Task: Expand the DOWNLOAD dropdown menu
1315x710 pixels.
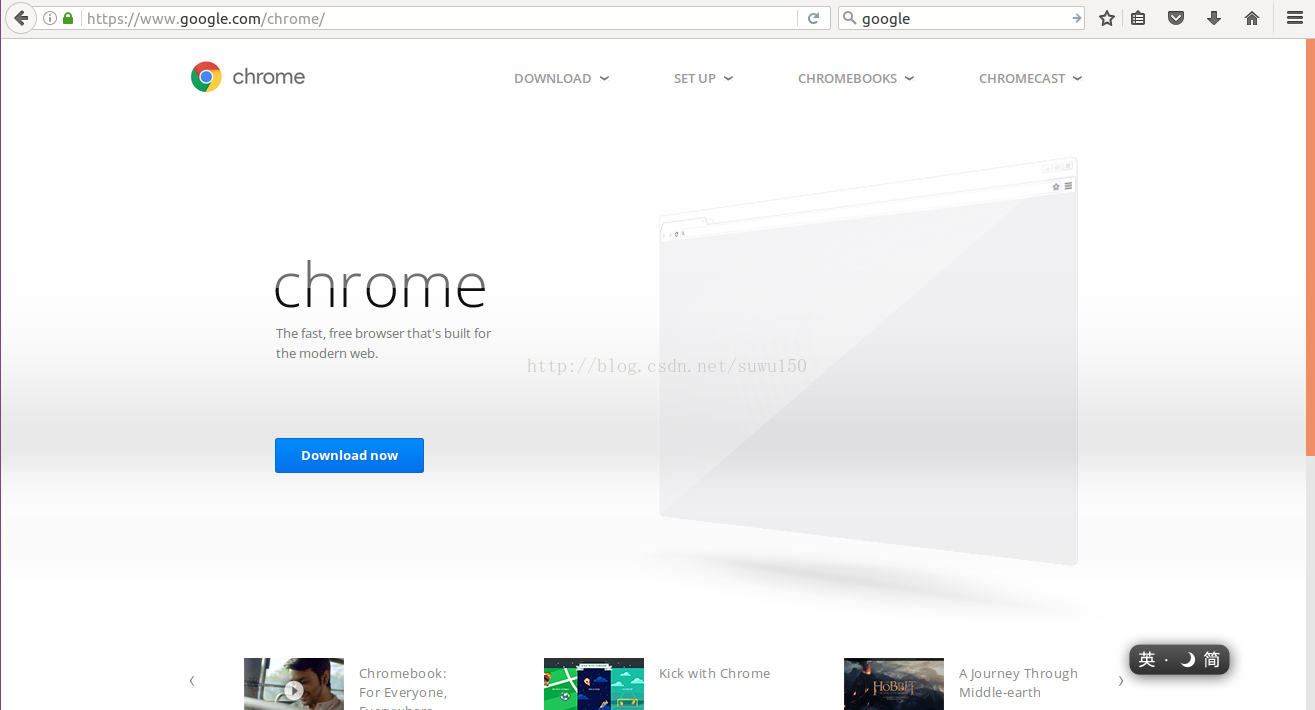Action: point(561,78)
